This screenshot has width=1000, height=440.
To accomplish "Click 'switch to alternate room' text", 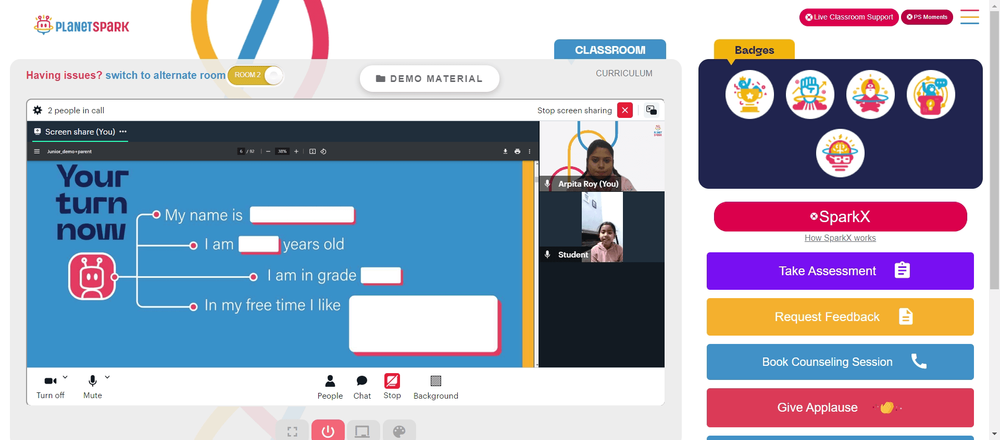I will tap(166, 75).
